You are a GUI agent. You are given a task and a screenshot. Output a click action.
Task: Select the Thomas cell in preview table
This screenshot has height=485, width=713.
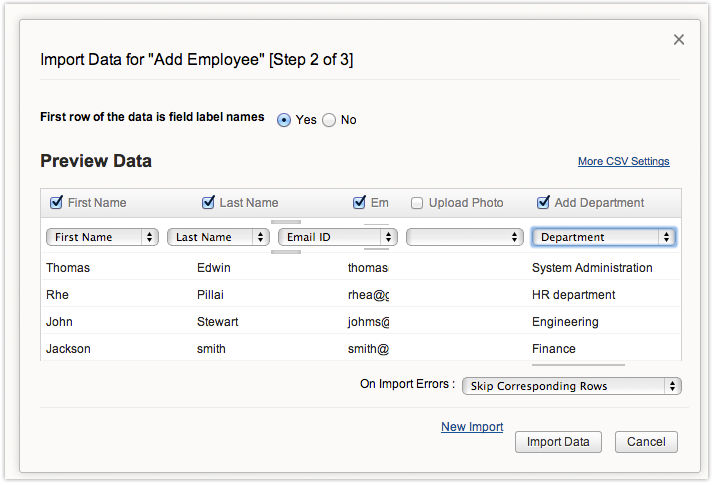(68, 268)
